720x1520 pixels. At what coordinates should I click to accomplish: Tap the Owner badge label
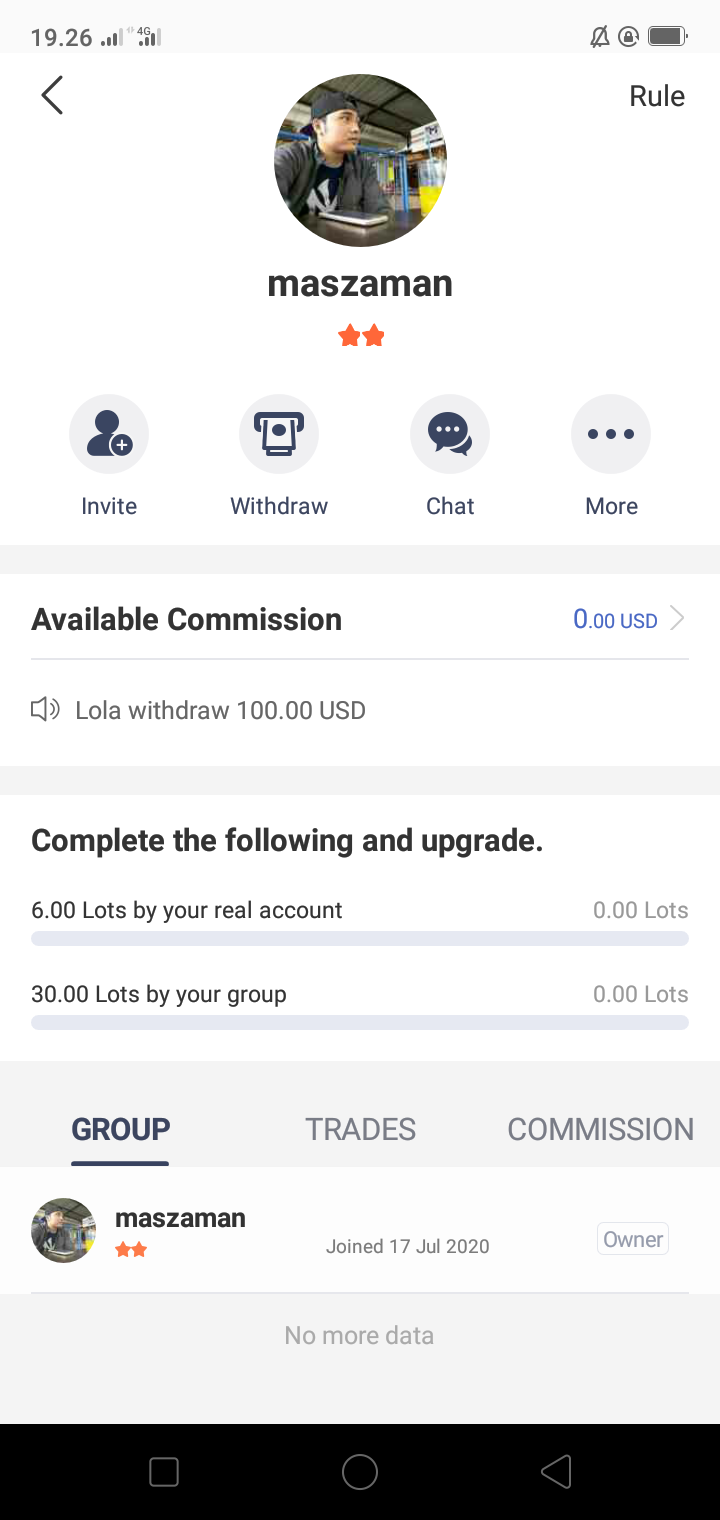pyautogui.click(x=633, y=1239)
